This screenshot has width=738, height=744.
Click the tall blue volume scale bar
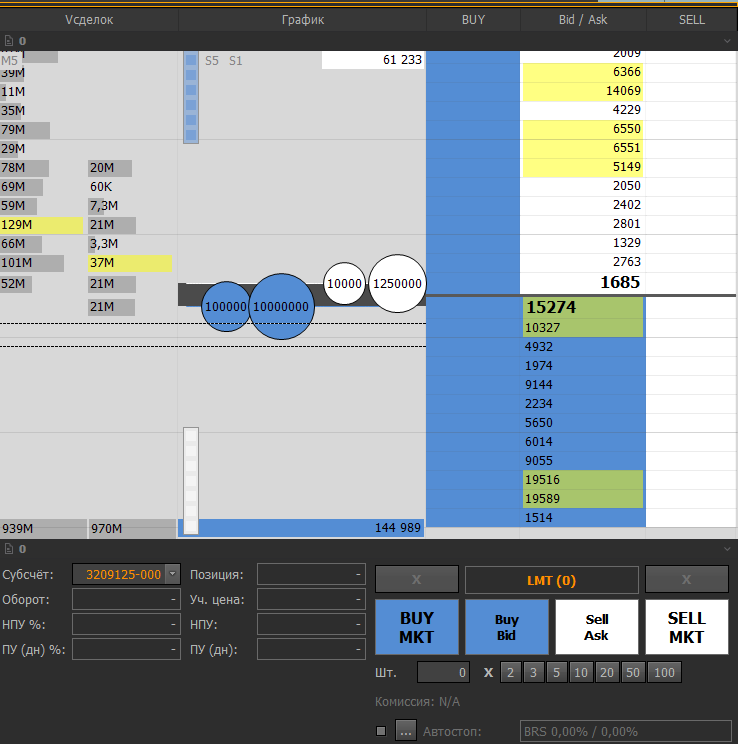(x=190, y=97)
